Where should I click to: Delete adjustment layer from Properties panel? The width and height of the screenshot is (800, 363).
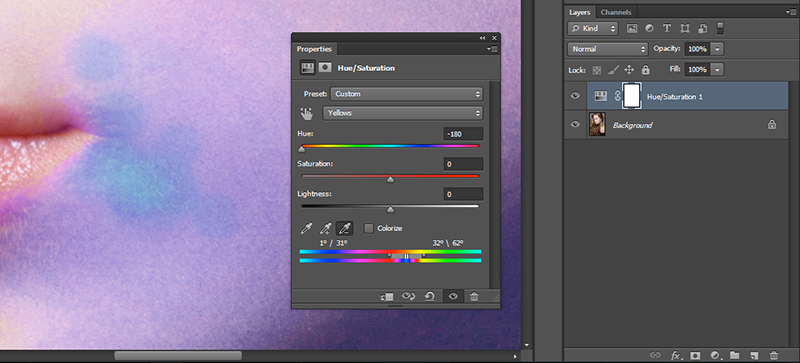click(474, 296)
